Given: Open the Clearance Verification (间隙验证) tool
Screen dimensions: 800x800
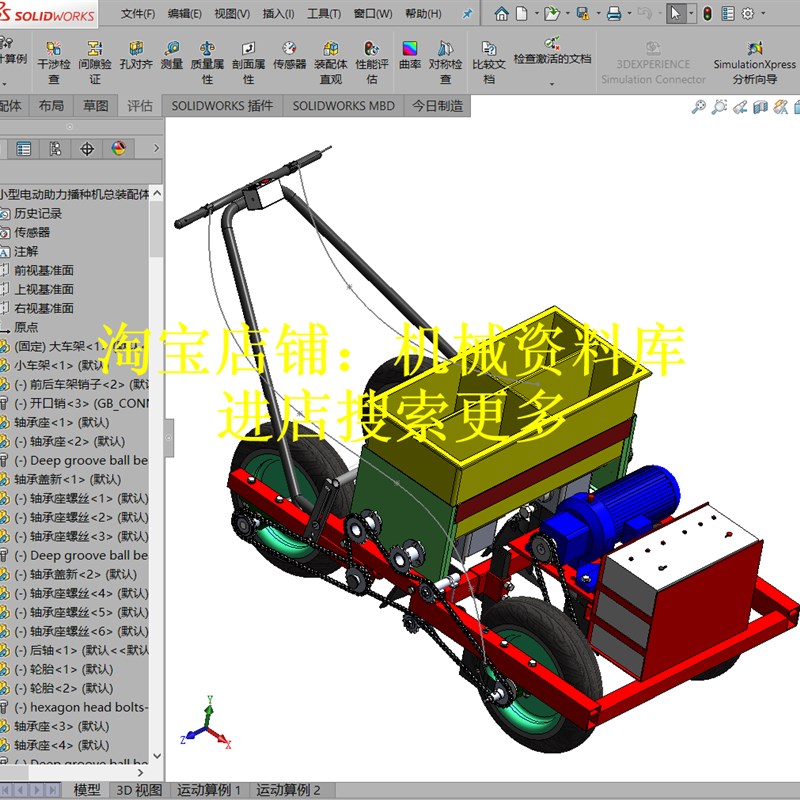Looking at the screenshot, I should (95, 62).
